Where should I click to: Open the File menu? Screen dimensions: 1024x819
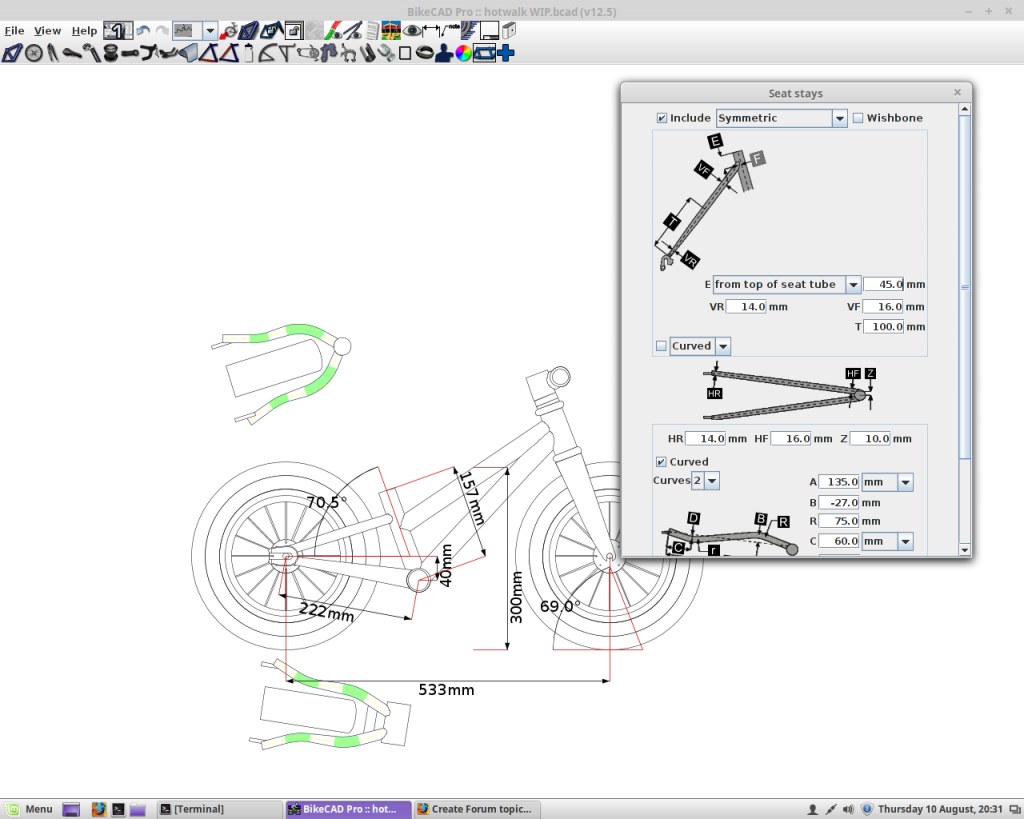(x=14, y=31)
